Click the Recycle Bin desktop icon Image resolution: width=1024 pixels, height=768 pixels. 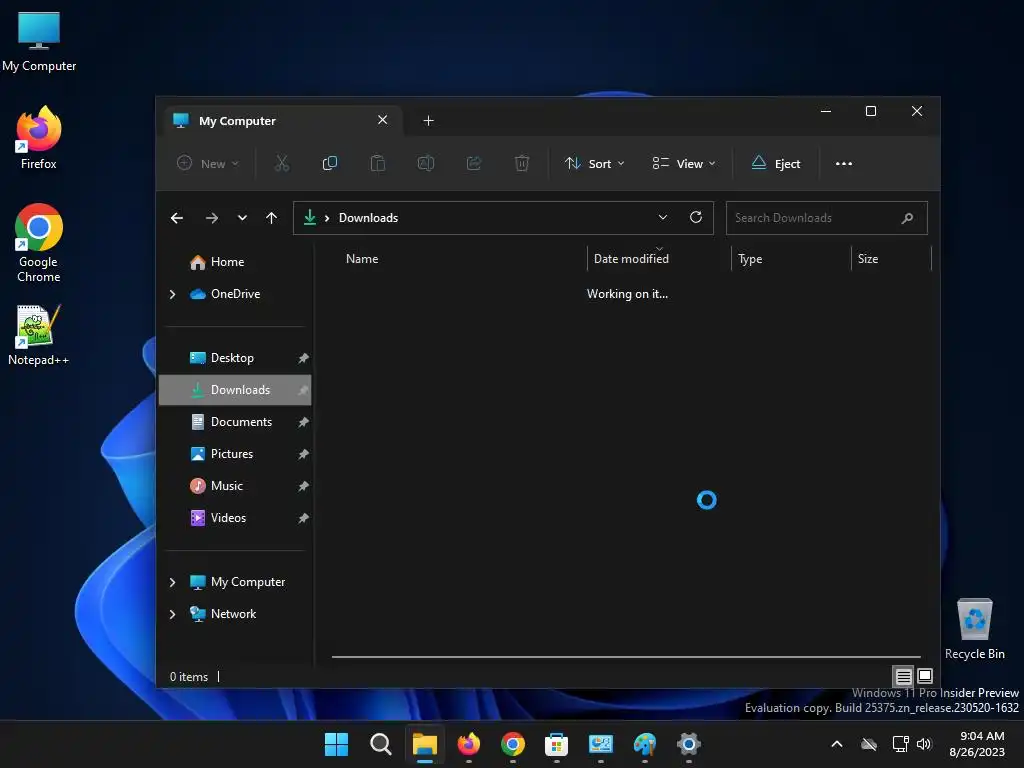[975, 629]
